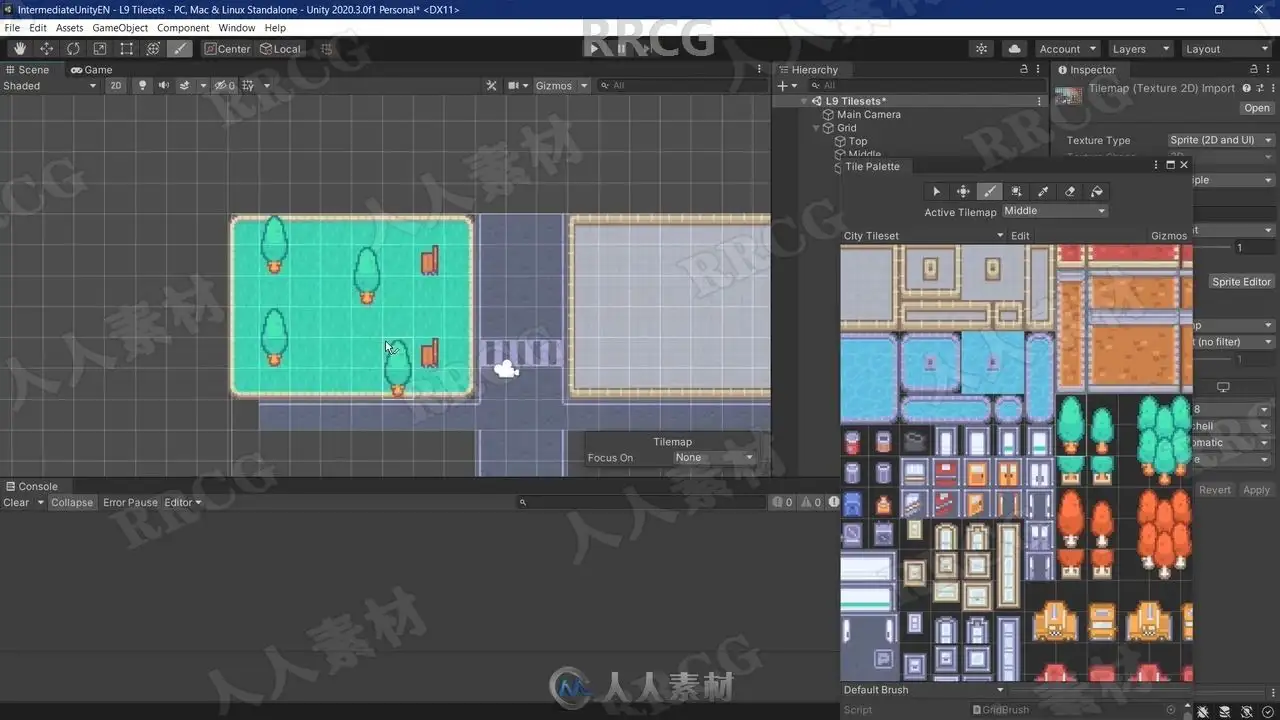Pick the Eraser tool in Tile Palette
The height and width of the screenshot is (720, 1280).
[1070, 191]
